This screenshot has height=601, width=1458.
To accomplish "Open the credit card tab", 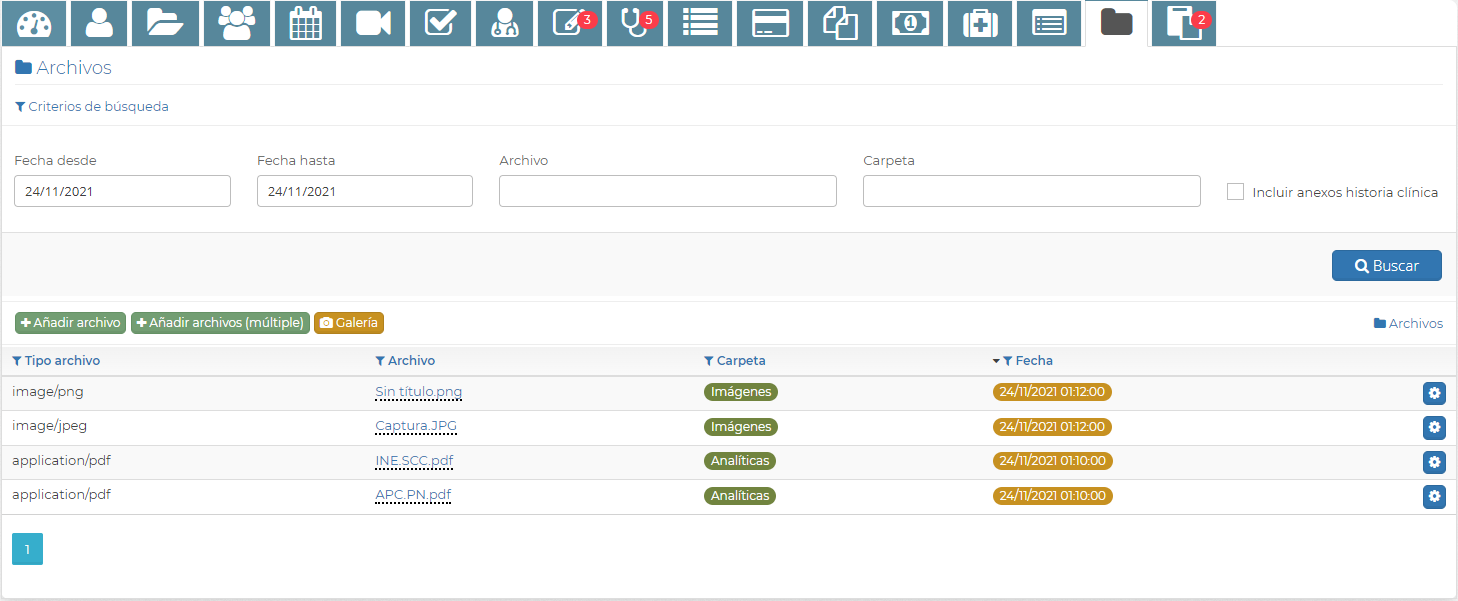I will point(769,24).
